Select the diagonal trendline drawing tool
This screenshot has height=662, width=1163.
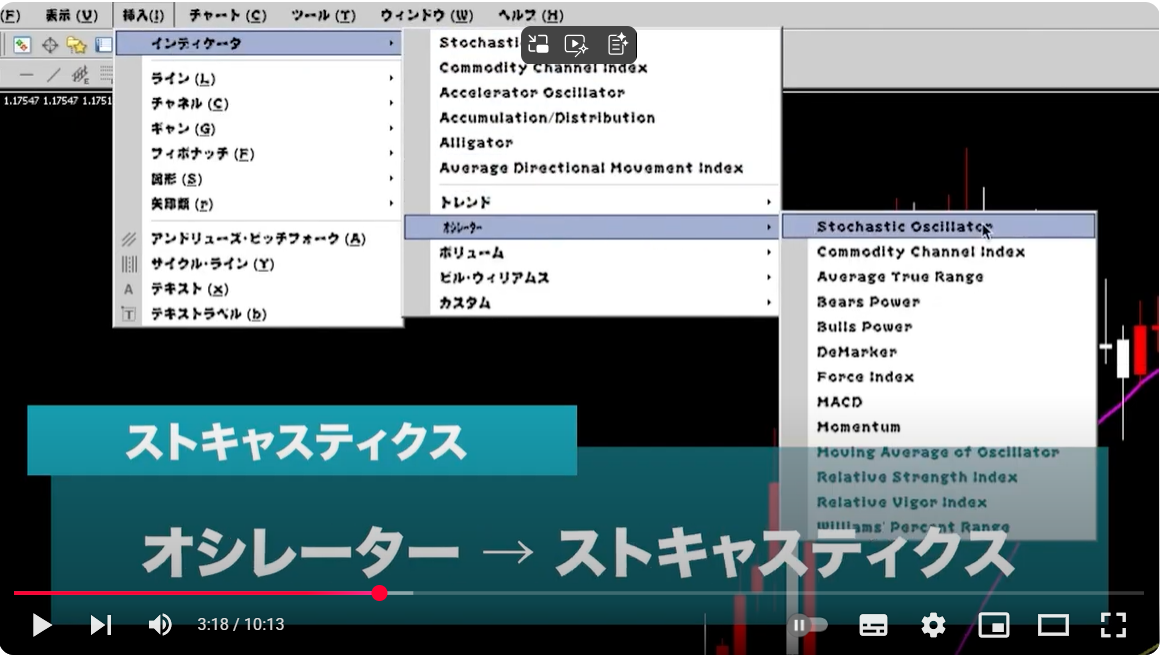tap(53, 74)
